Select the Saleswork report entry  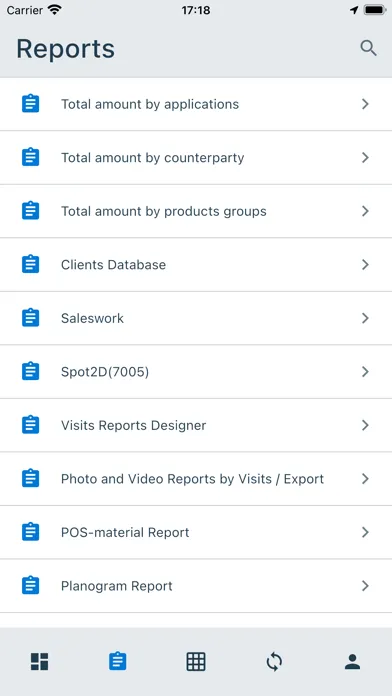pos(196,318)
